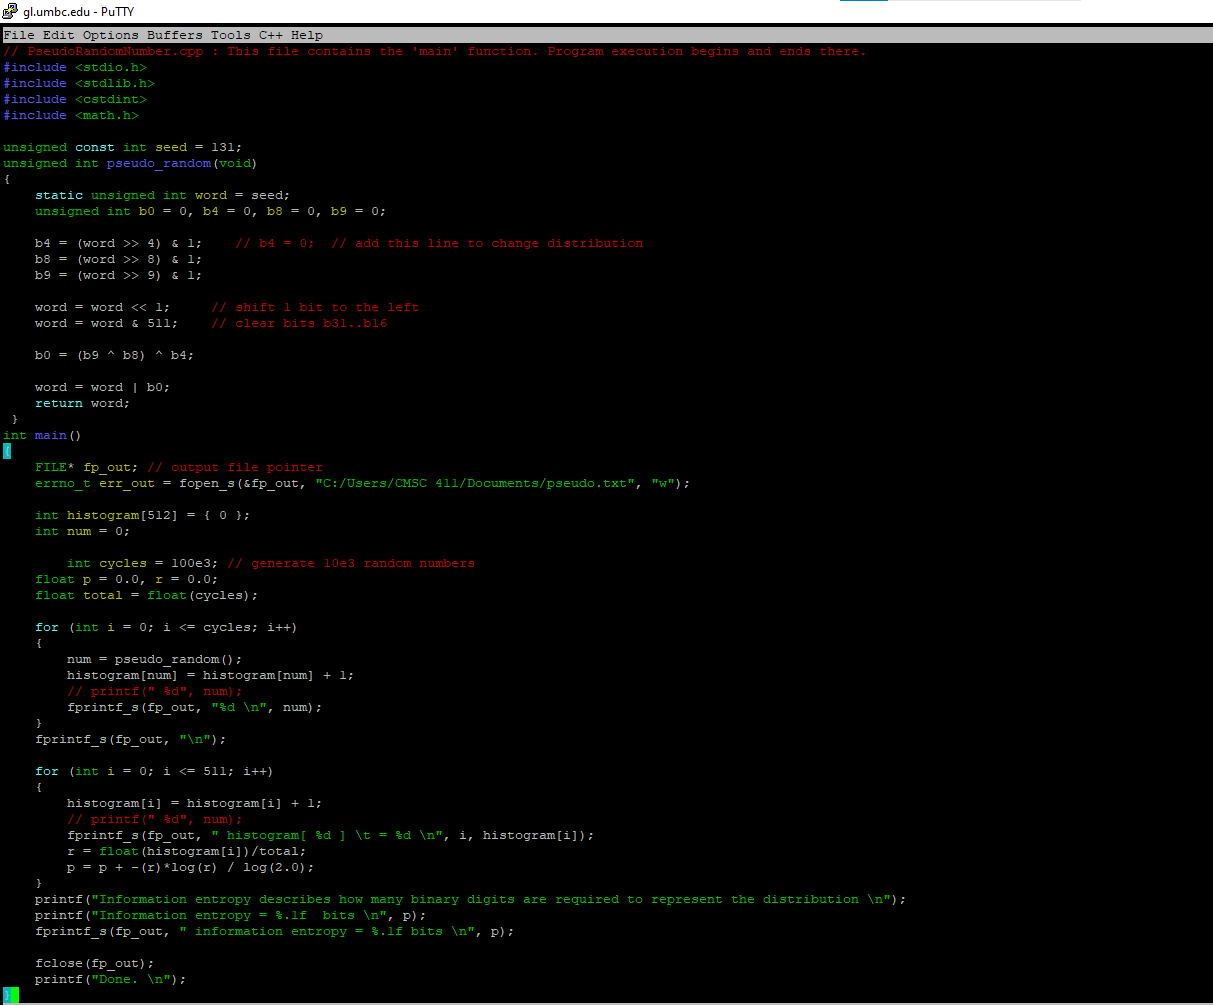The height and width of the screenshot is (1005, 1213).
Task: Open the Options menu
Action: coord(109,34)
